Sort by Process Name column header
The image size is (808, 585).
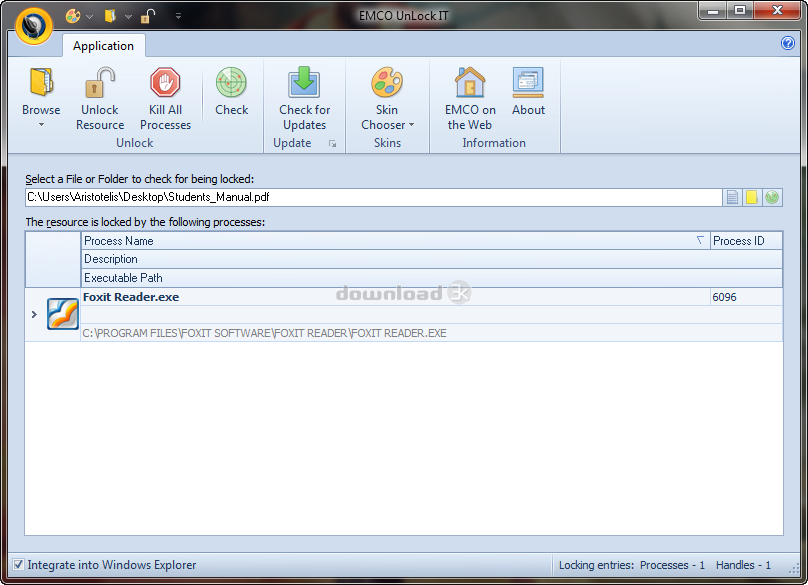395,241
